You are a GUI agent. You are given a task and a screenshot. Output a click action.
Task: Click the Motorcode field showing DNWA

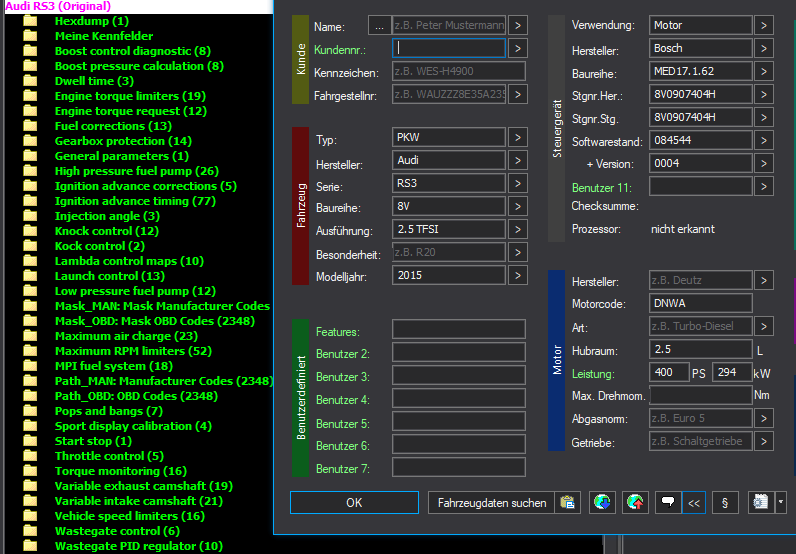point(701,303)
